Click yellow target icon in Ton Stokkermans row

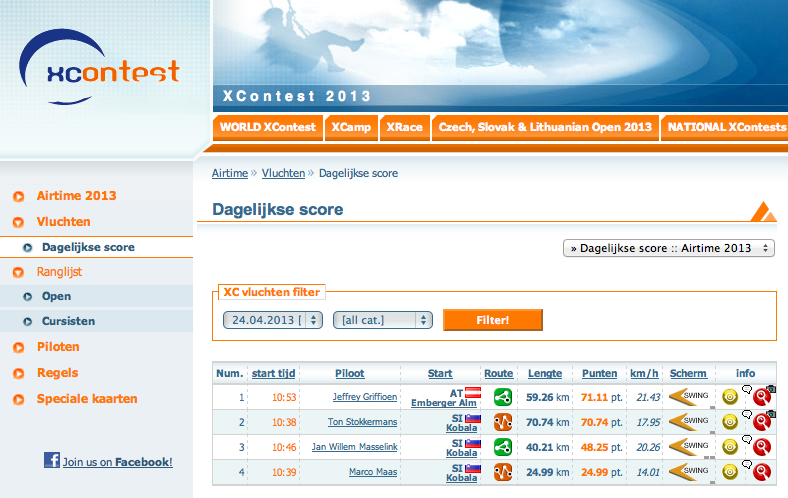click(x=730, y=422)
